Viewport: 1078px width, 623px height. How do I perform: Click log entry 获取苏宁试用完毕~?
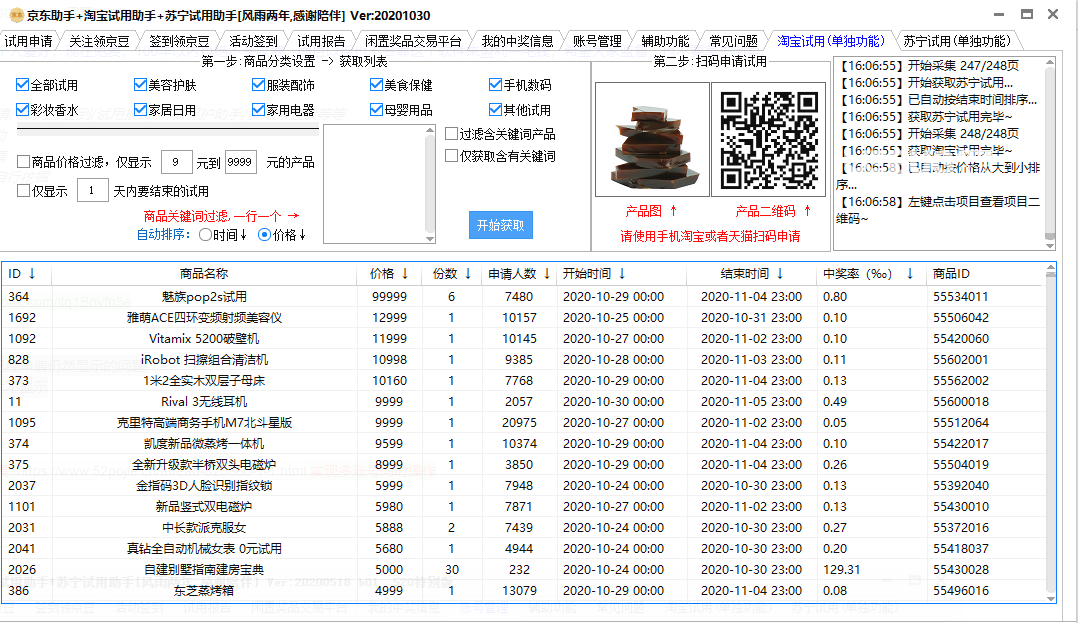tap(925, 117)
